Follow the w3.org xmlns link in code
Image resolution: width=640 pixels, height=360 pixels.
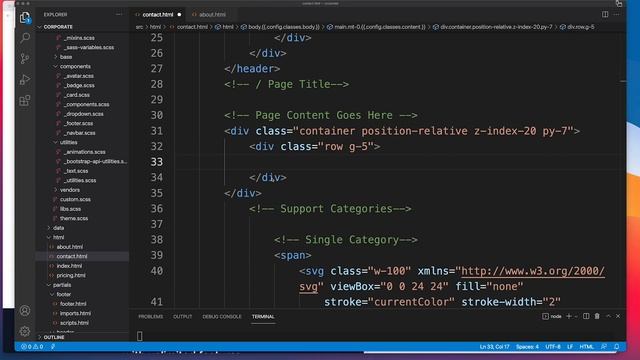tap(532, 271)
